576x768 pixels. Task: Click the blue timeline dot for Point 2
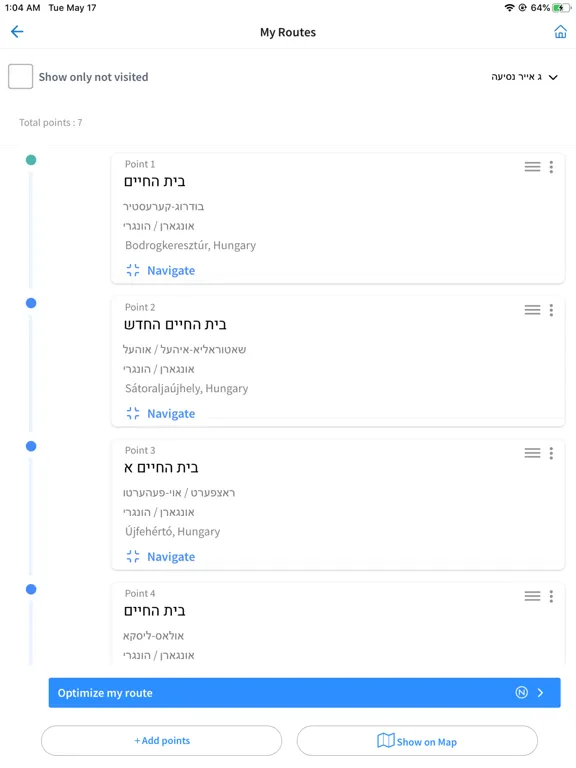click(31, 303)
